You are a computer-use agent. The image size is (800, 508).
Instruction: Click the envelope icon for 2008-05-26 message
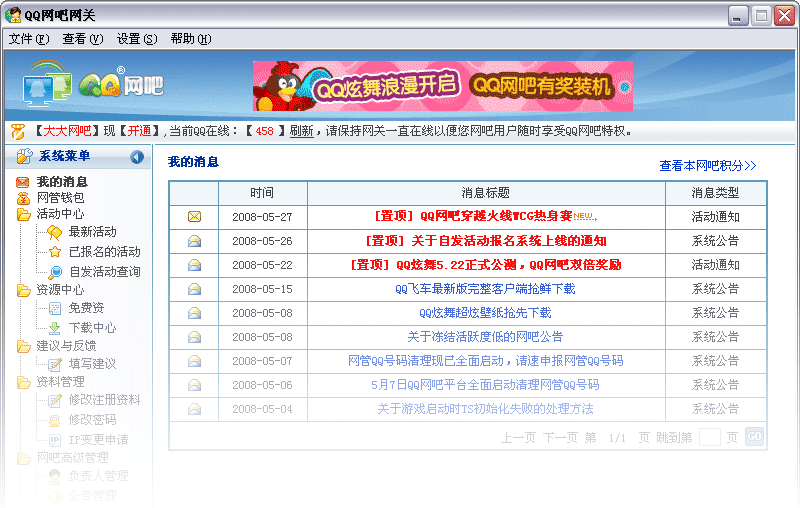[194, 241]
